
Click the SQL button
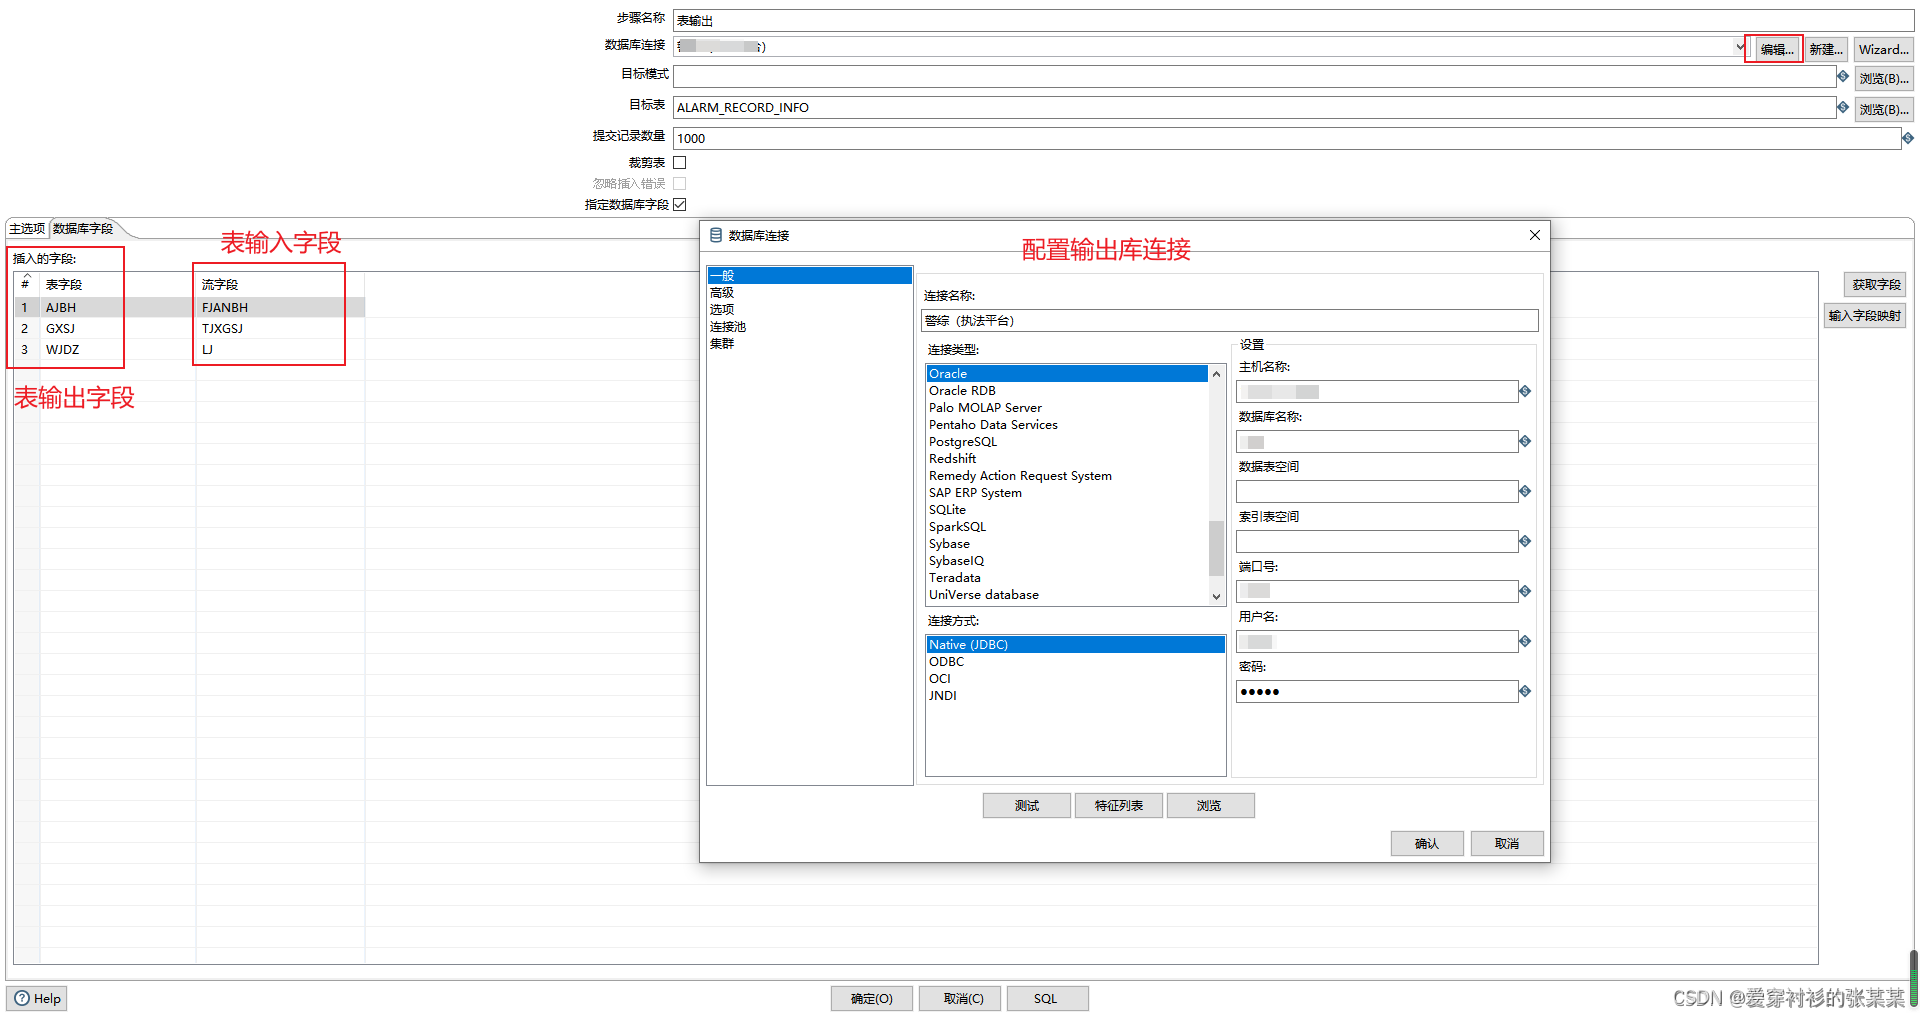point(1046,999)
